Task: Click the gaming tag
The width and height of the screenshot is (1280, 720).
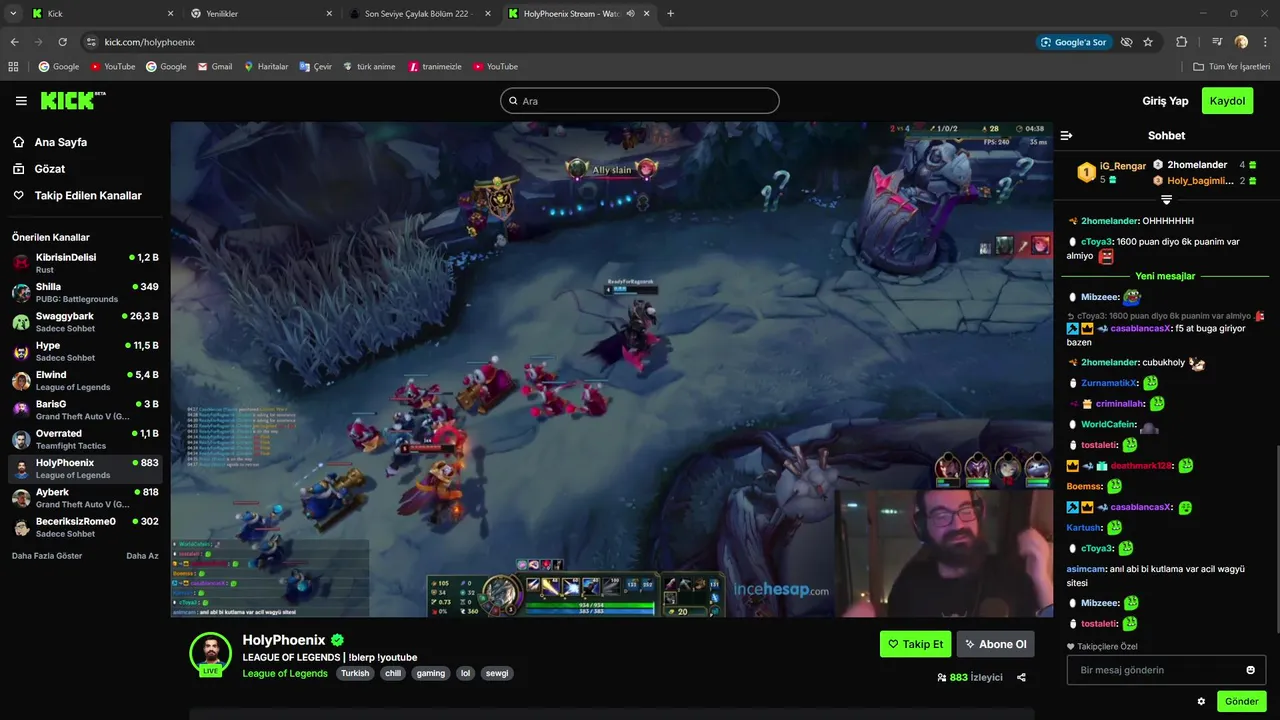Action: click(x=431, y=674)
